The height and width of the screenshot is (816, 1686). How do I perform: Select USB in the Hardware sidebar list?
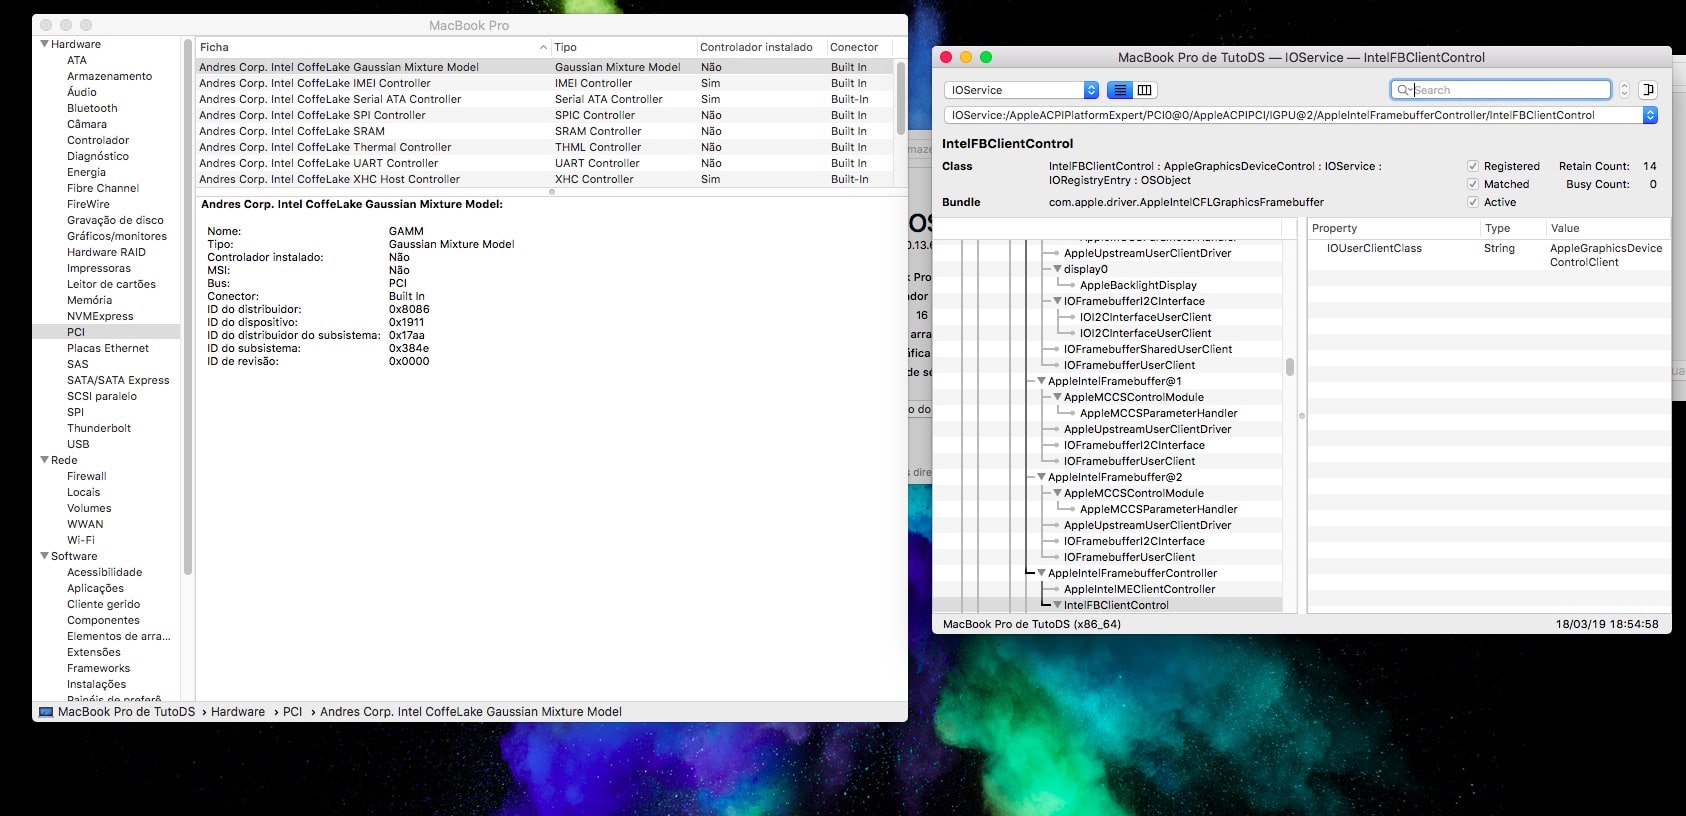tap(78, 444)
